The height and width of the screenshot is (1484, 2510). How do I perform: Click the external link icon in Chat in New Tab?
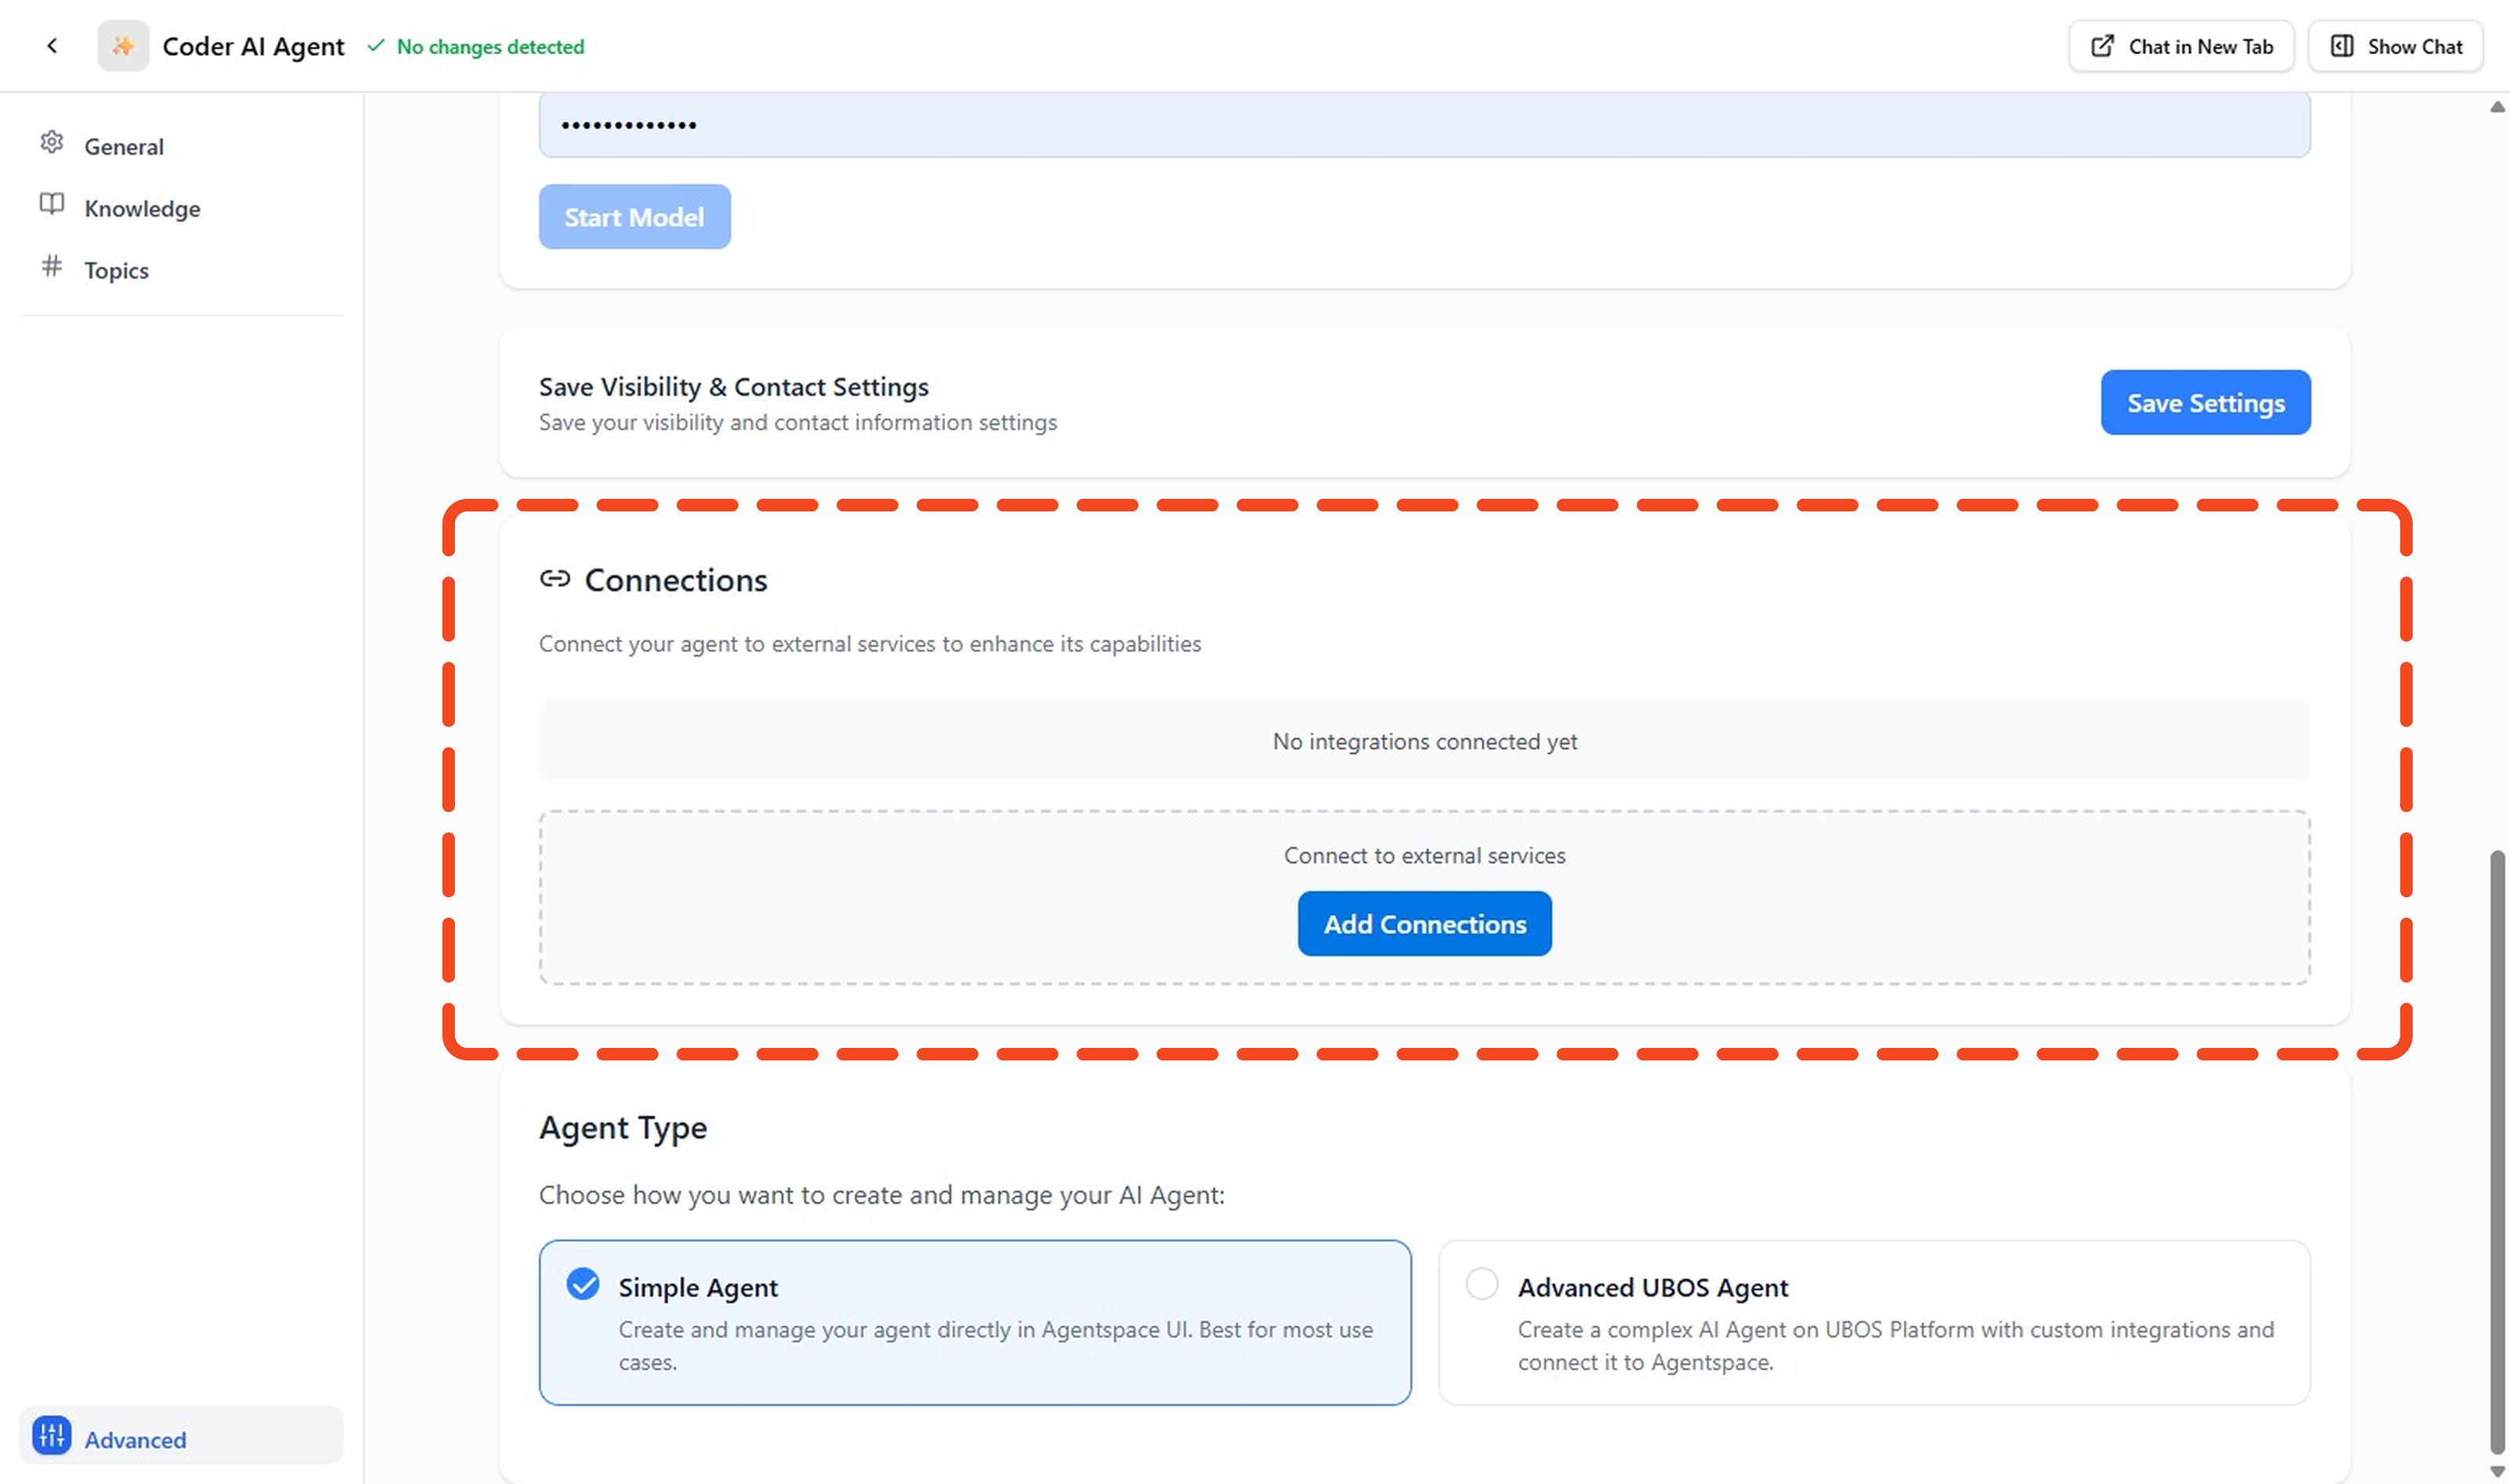pyautogui.click(x=2102, y=46)
